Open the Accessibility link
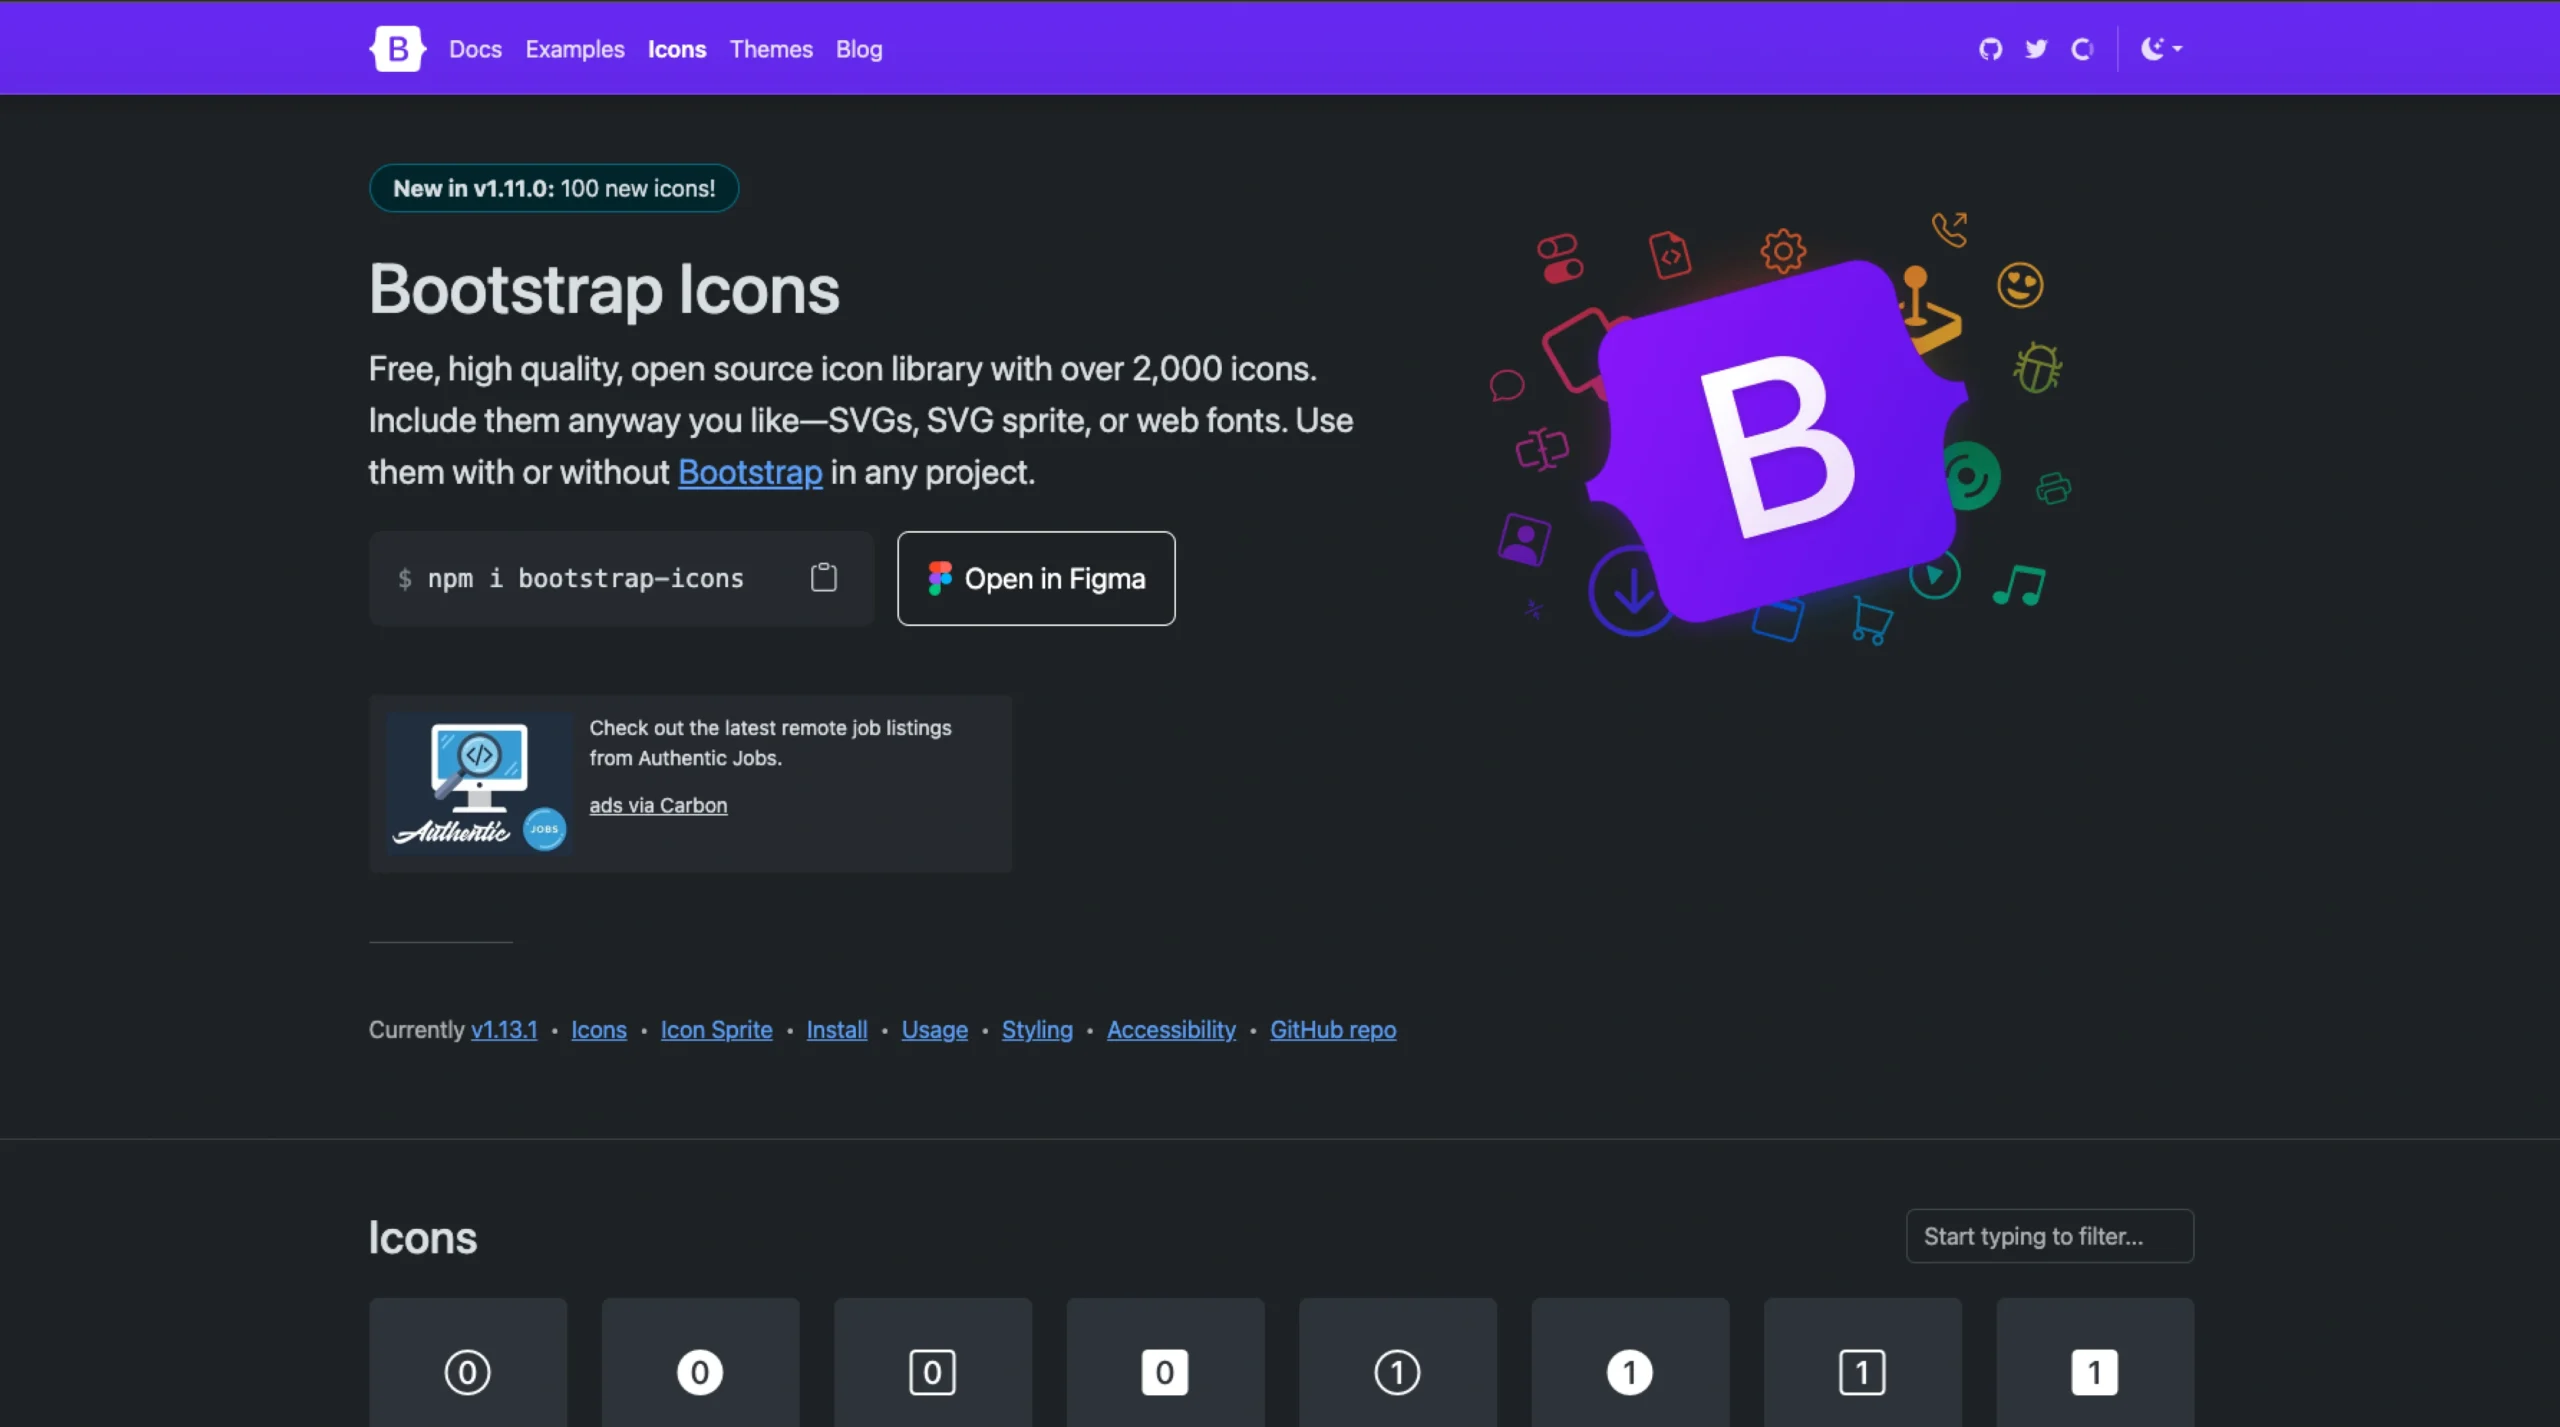Viewport: 2560px width, 1427px height. coord(1171,1030)
